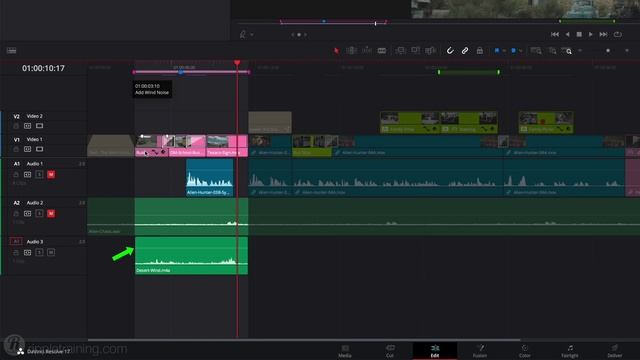The width and height of the screenshot is (640, 360).
Task: Select the bright blue Audio 1 clip
Action: [x=209, y=178]
